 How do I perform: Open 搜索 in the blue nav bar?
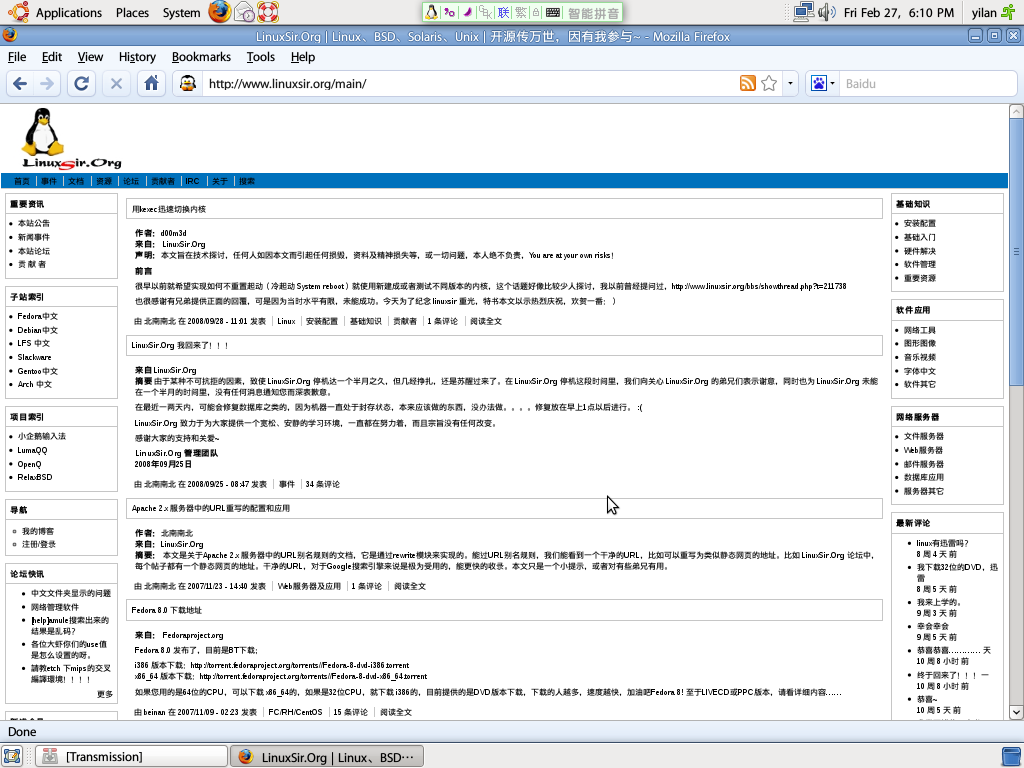[x=247, y=181]
